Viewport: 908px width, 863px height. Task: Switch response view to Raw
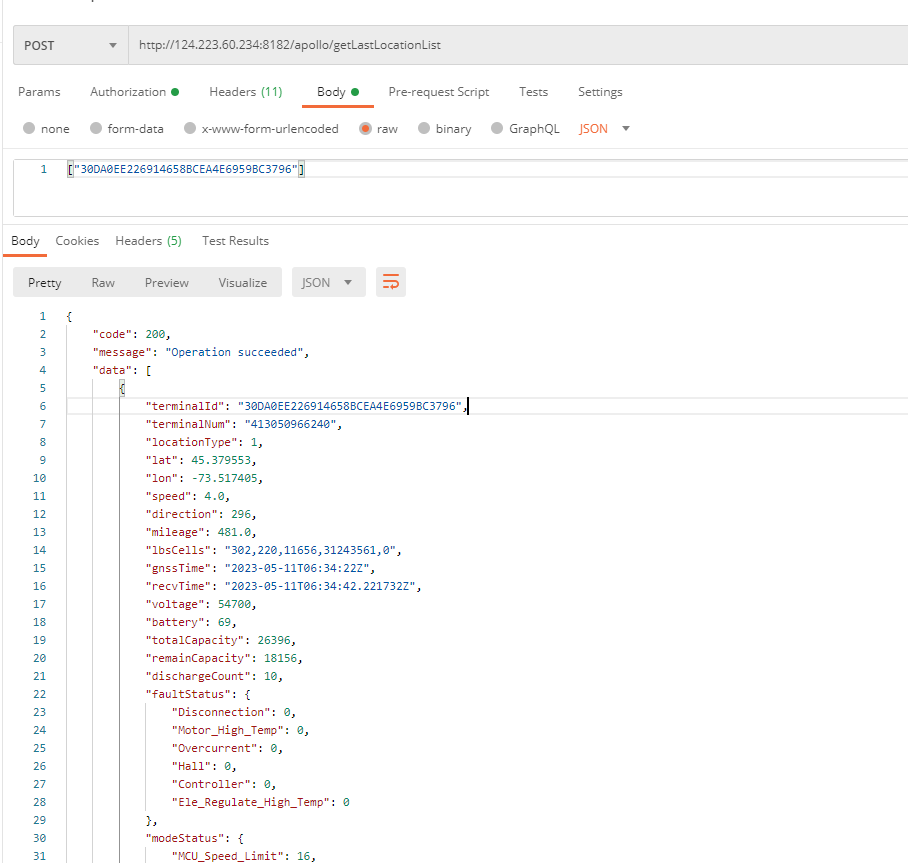tap(103, 283)
